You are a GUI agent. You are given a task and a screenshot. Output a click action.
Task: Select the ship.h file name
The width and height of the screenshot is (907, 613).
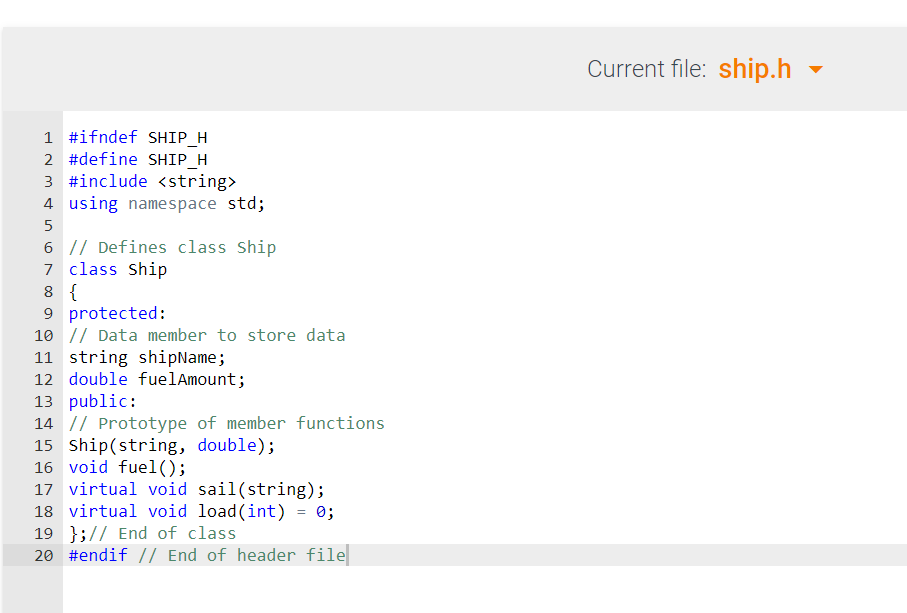tap(754, 69)
